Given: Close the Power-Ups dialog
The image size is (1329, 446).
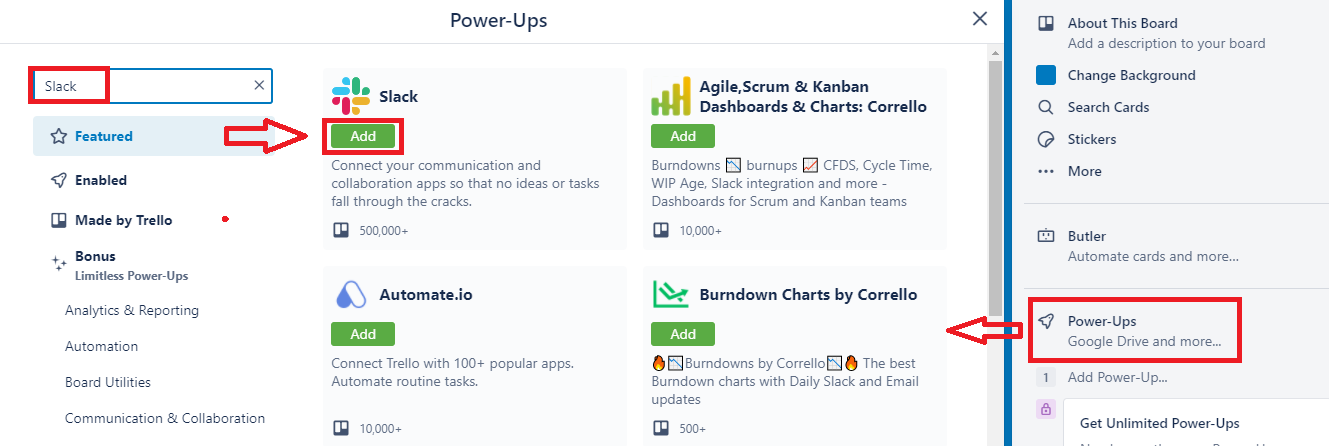Looking at the screenshot, I should tap(980, 19).
